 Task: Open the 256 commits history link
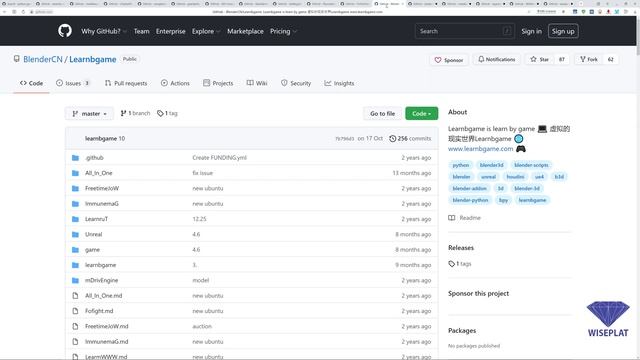point(410,138)
